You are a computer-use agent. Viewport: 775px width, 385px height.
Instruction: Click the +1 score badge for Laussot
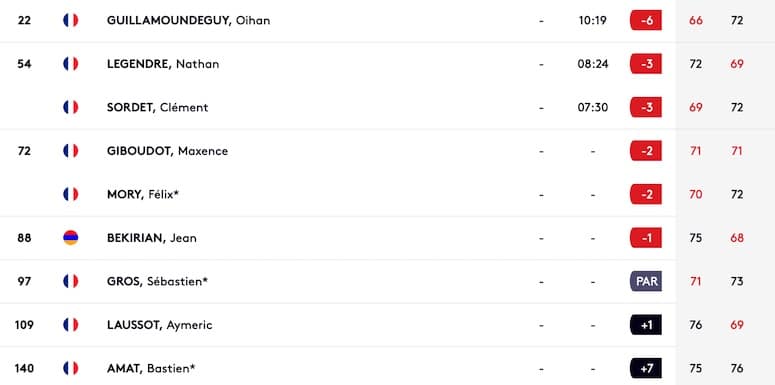click(x=646, y=325)
